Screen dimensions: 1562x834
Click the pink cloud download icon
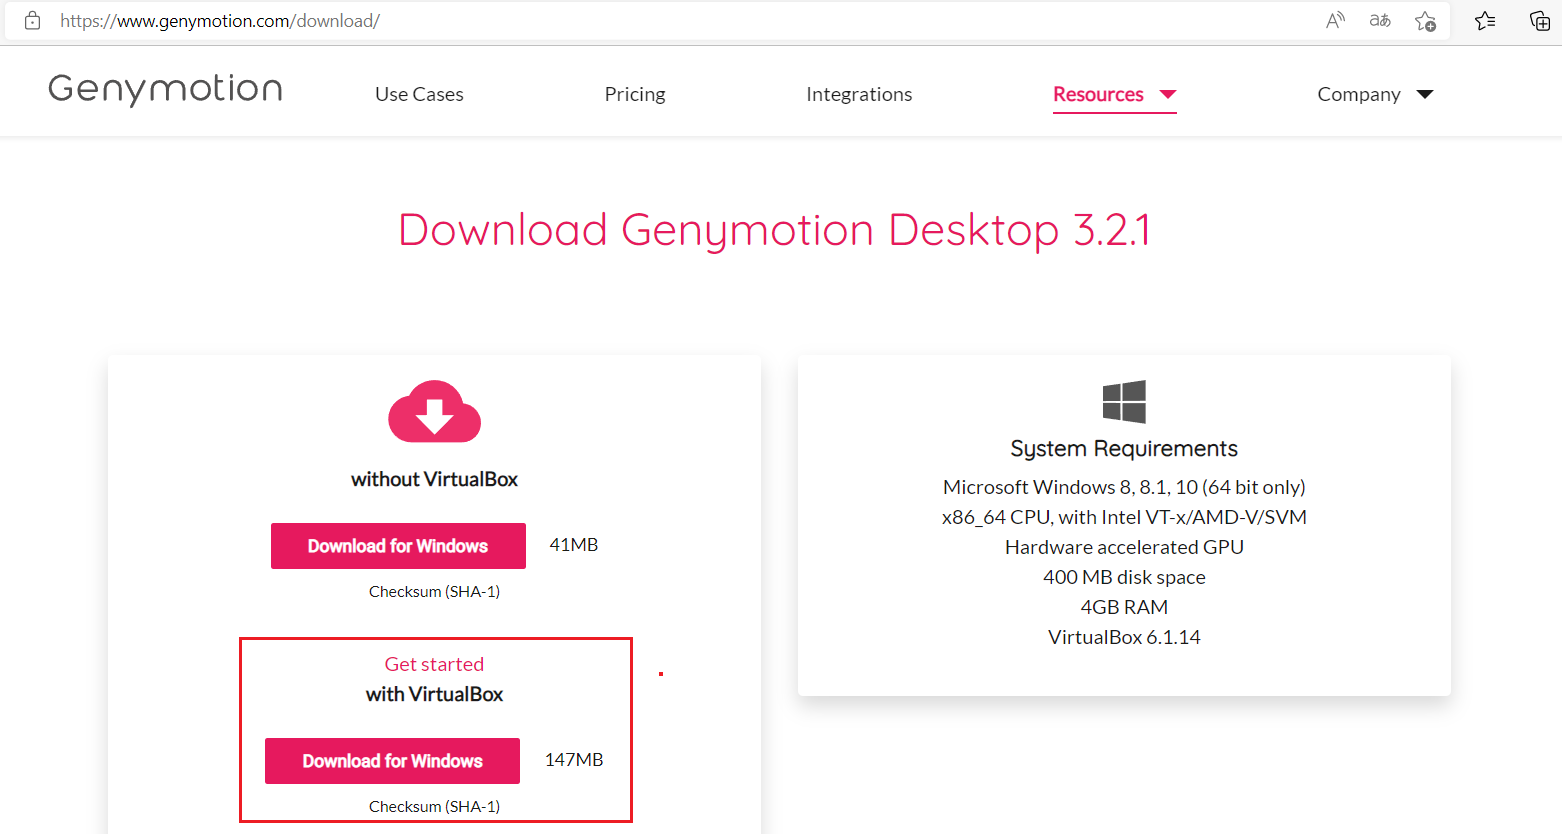coord(434,411)
